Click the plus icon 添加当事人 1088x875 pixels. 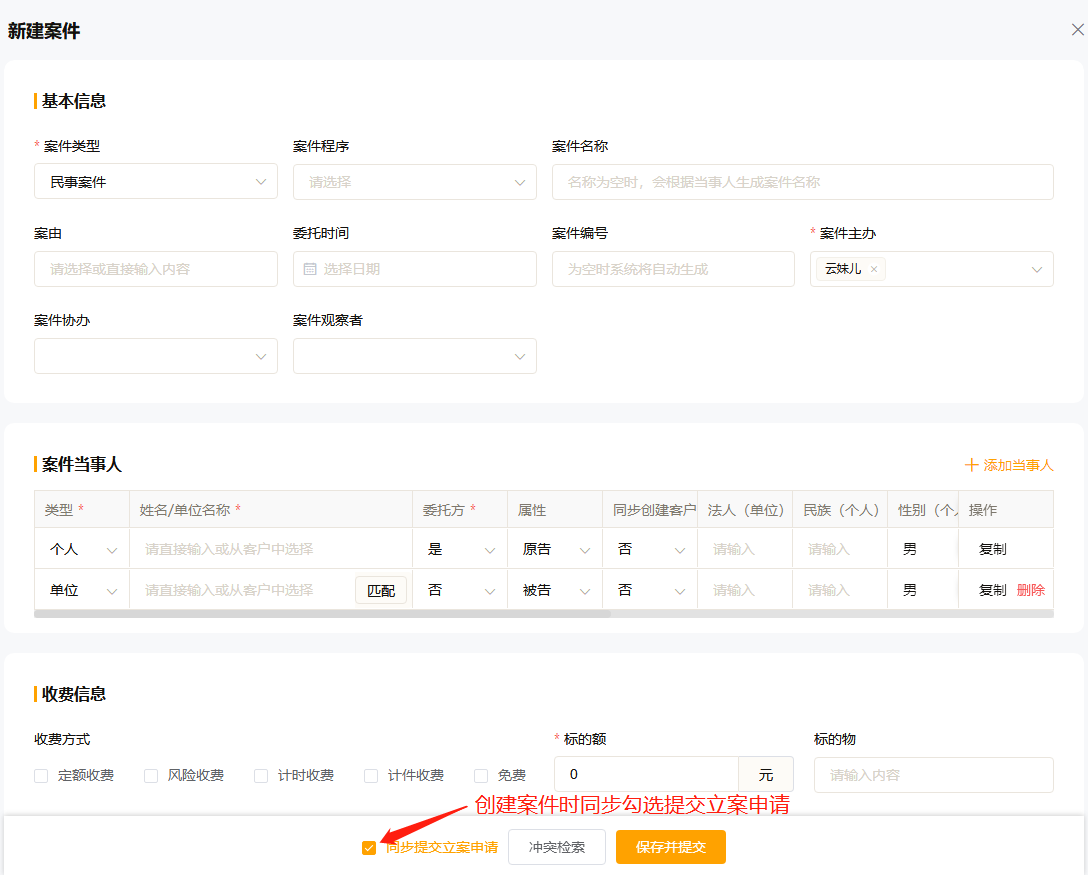pyautogui.click(x=971, y=465)
